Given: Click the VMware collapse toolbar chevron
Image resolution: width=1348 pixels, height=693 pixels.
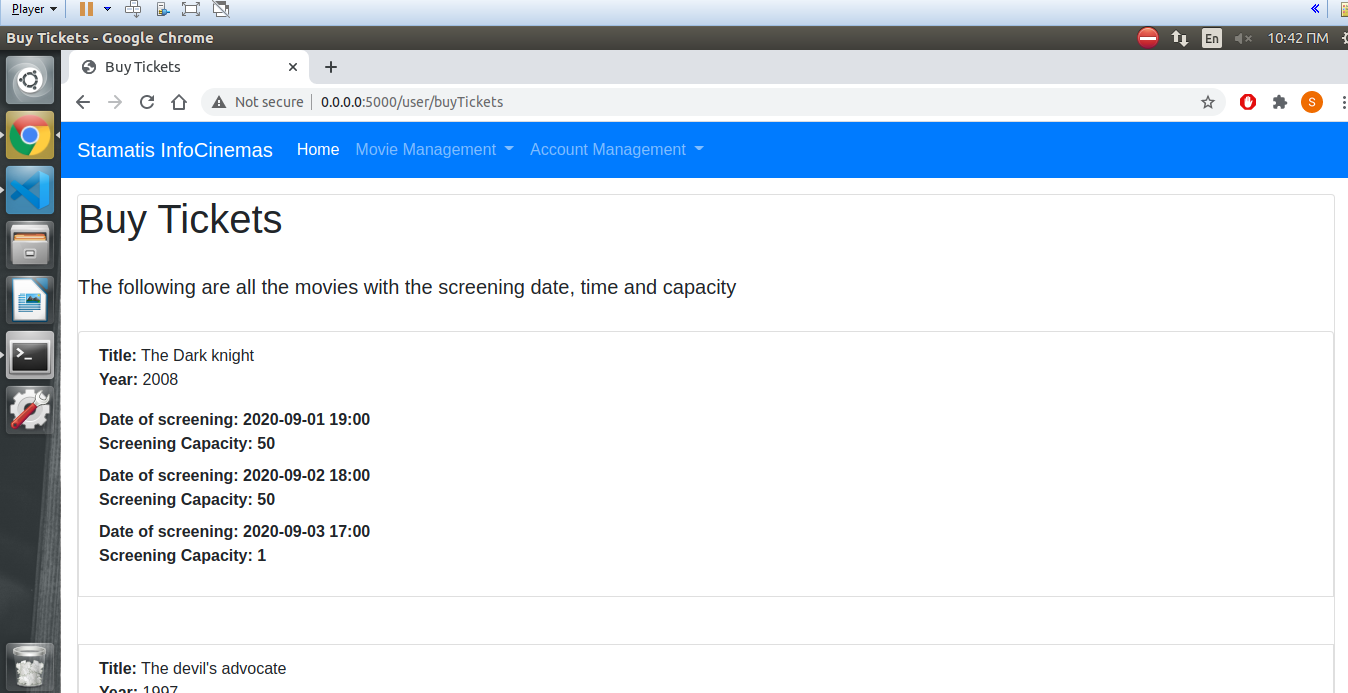Looking at the screenshot, I should (x=1315, y=9).
